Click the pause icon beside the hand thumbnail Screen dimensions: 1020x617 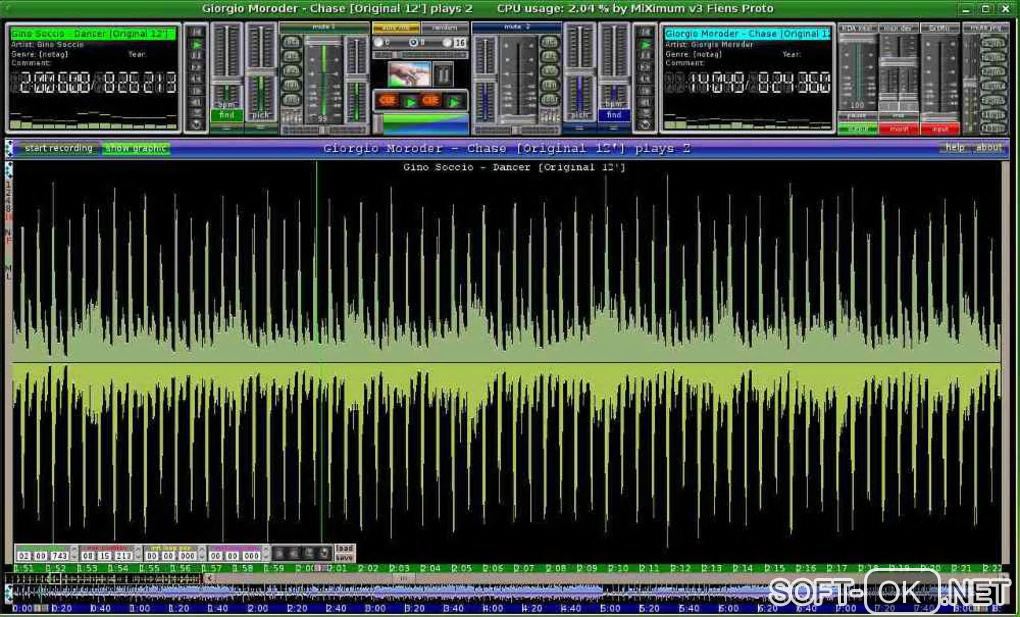(443, 74)
